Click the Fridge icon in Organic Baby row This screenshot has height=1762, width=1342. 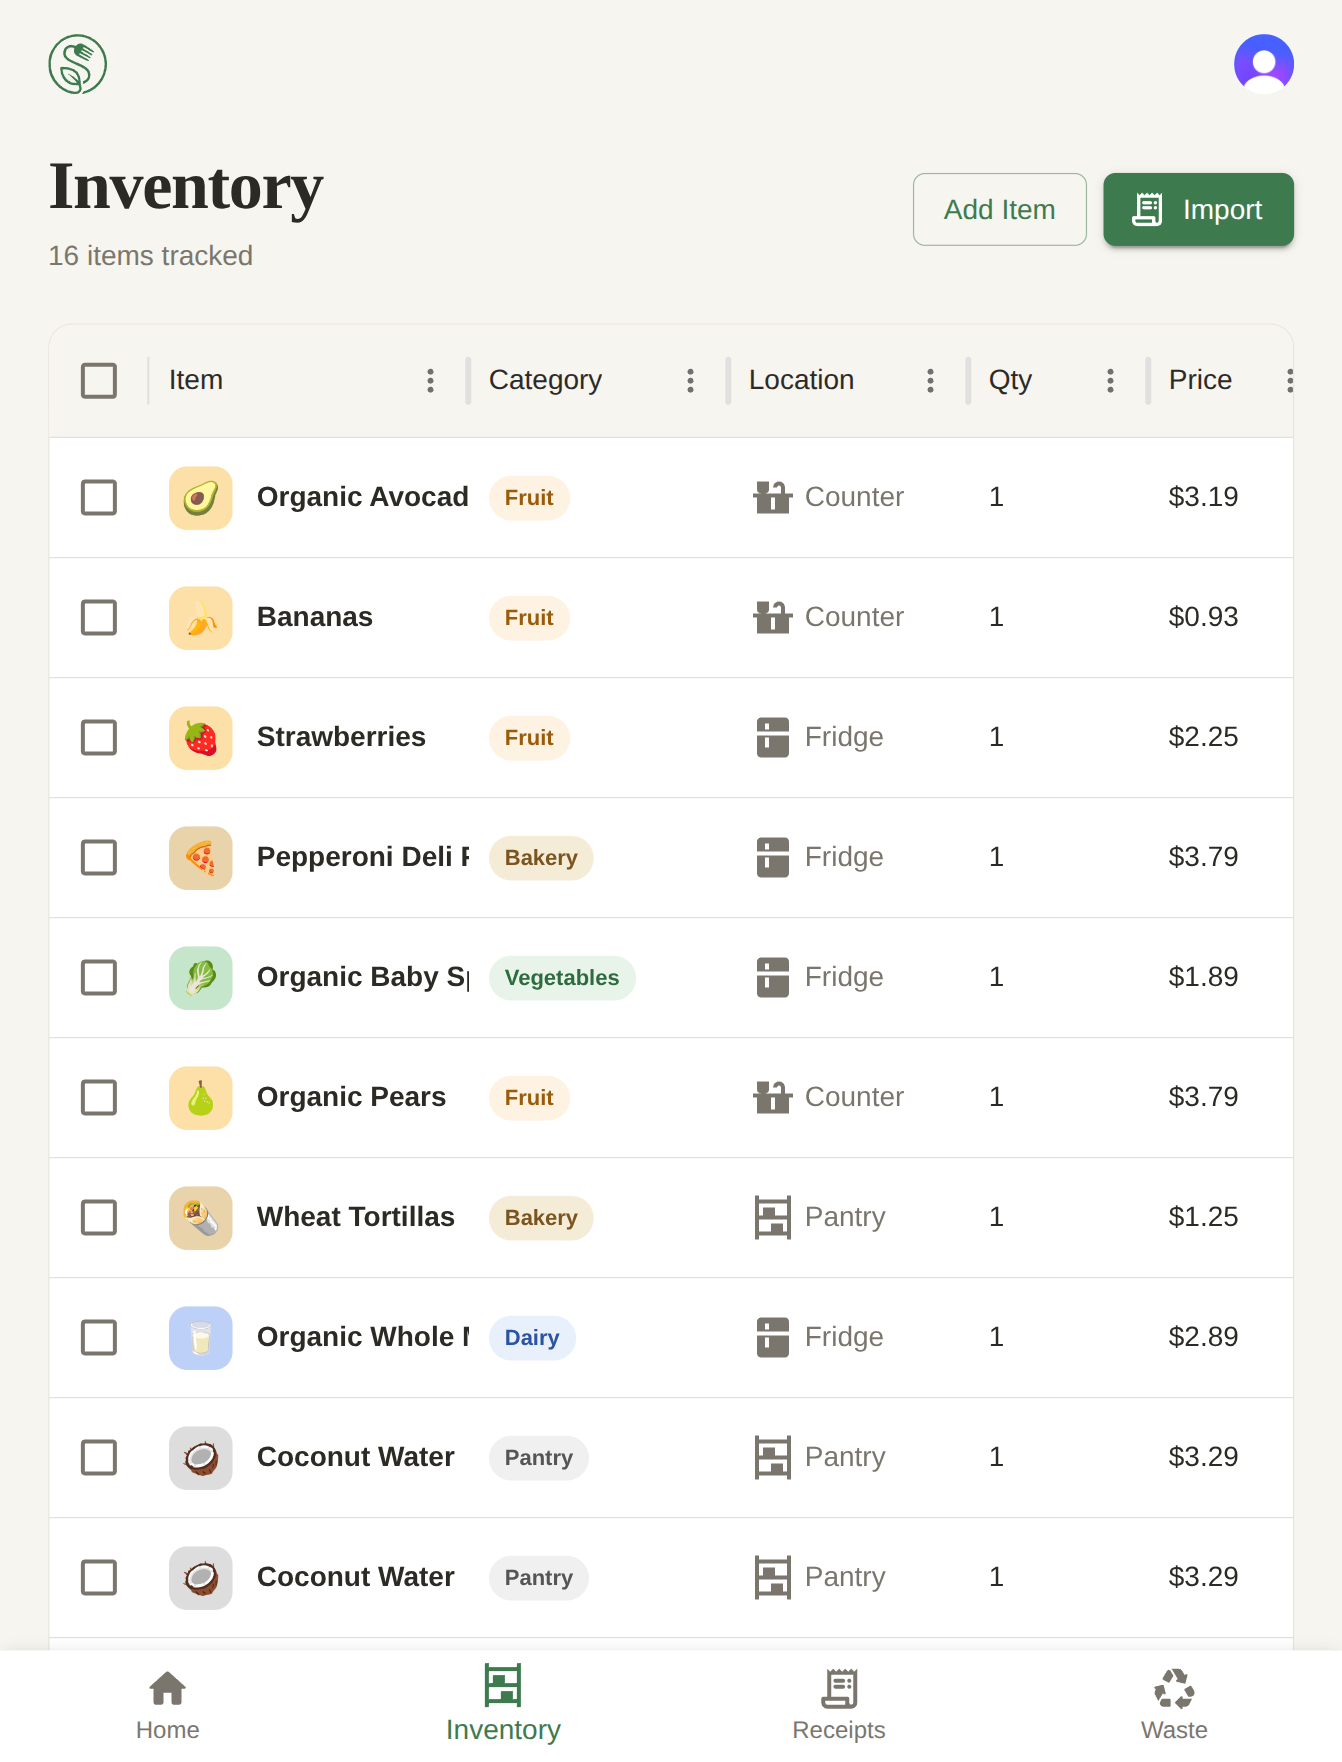(773, 977)
